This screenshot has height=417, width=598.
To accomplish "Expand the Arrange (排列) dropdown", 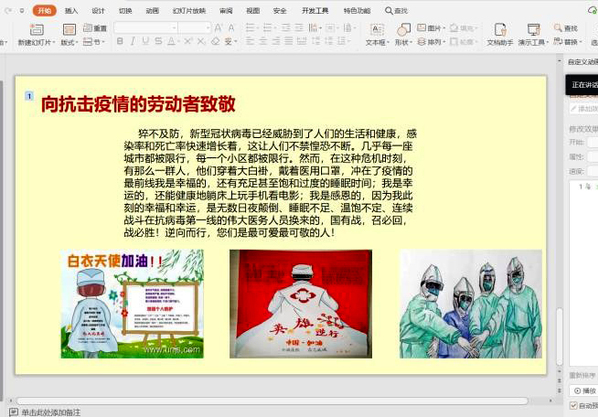I will 431,42.
